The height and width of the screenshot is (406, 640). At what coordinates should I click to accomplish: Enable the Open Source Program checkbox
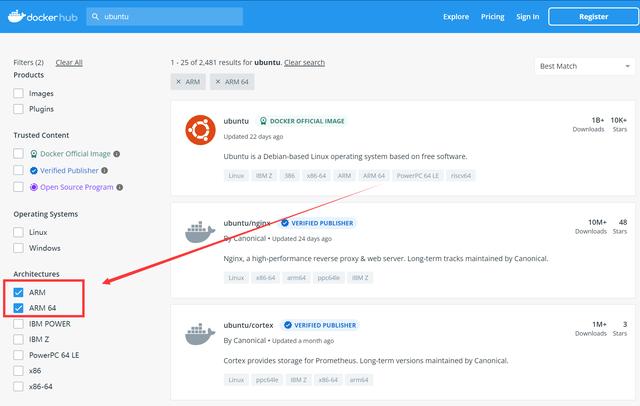[x=18, y=187]
